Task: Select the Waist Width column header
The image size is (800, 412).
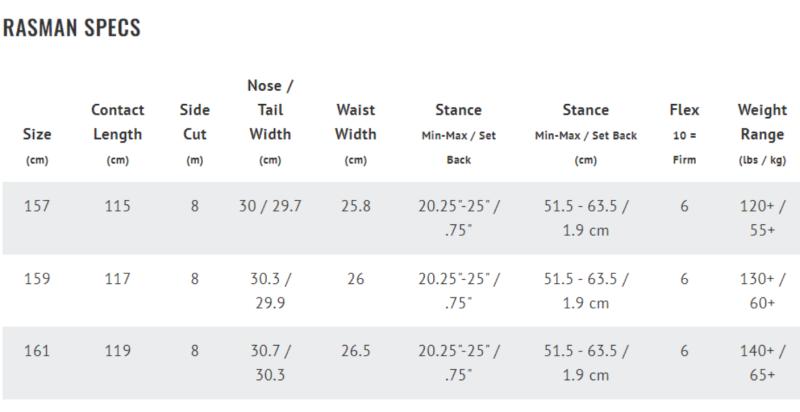Action: [x=356, y=134]
